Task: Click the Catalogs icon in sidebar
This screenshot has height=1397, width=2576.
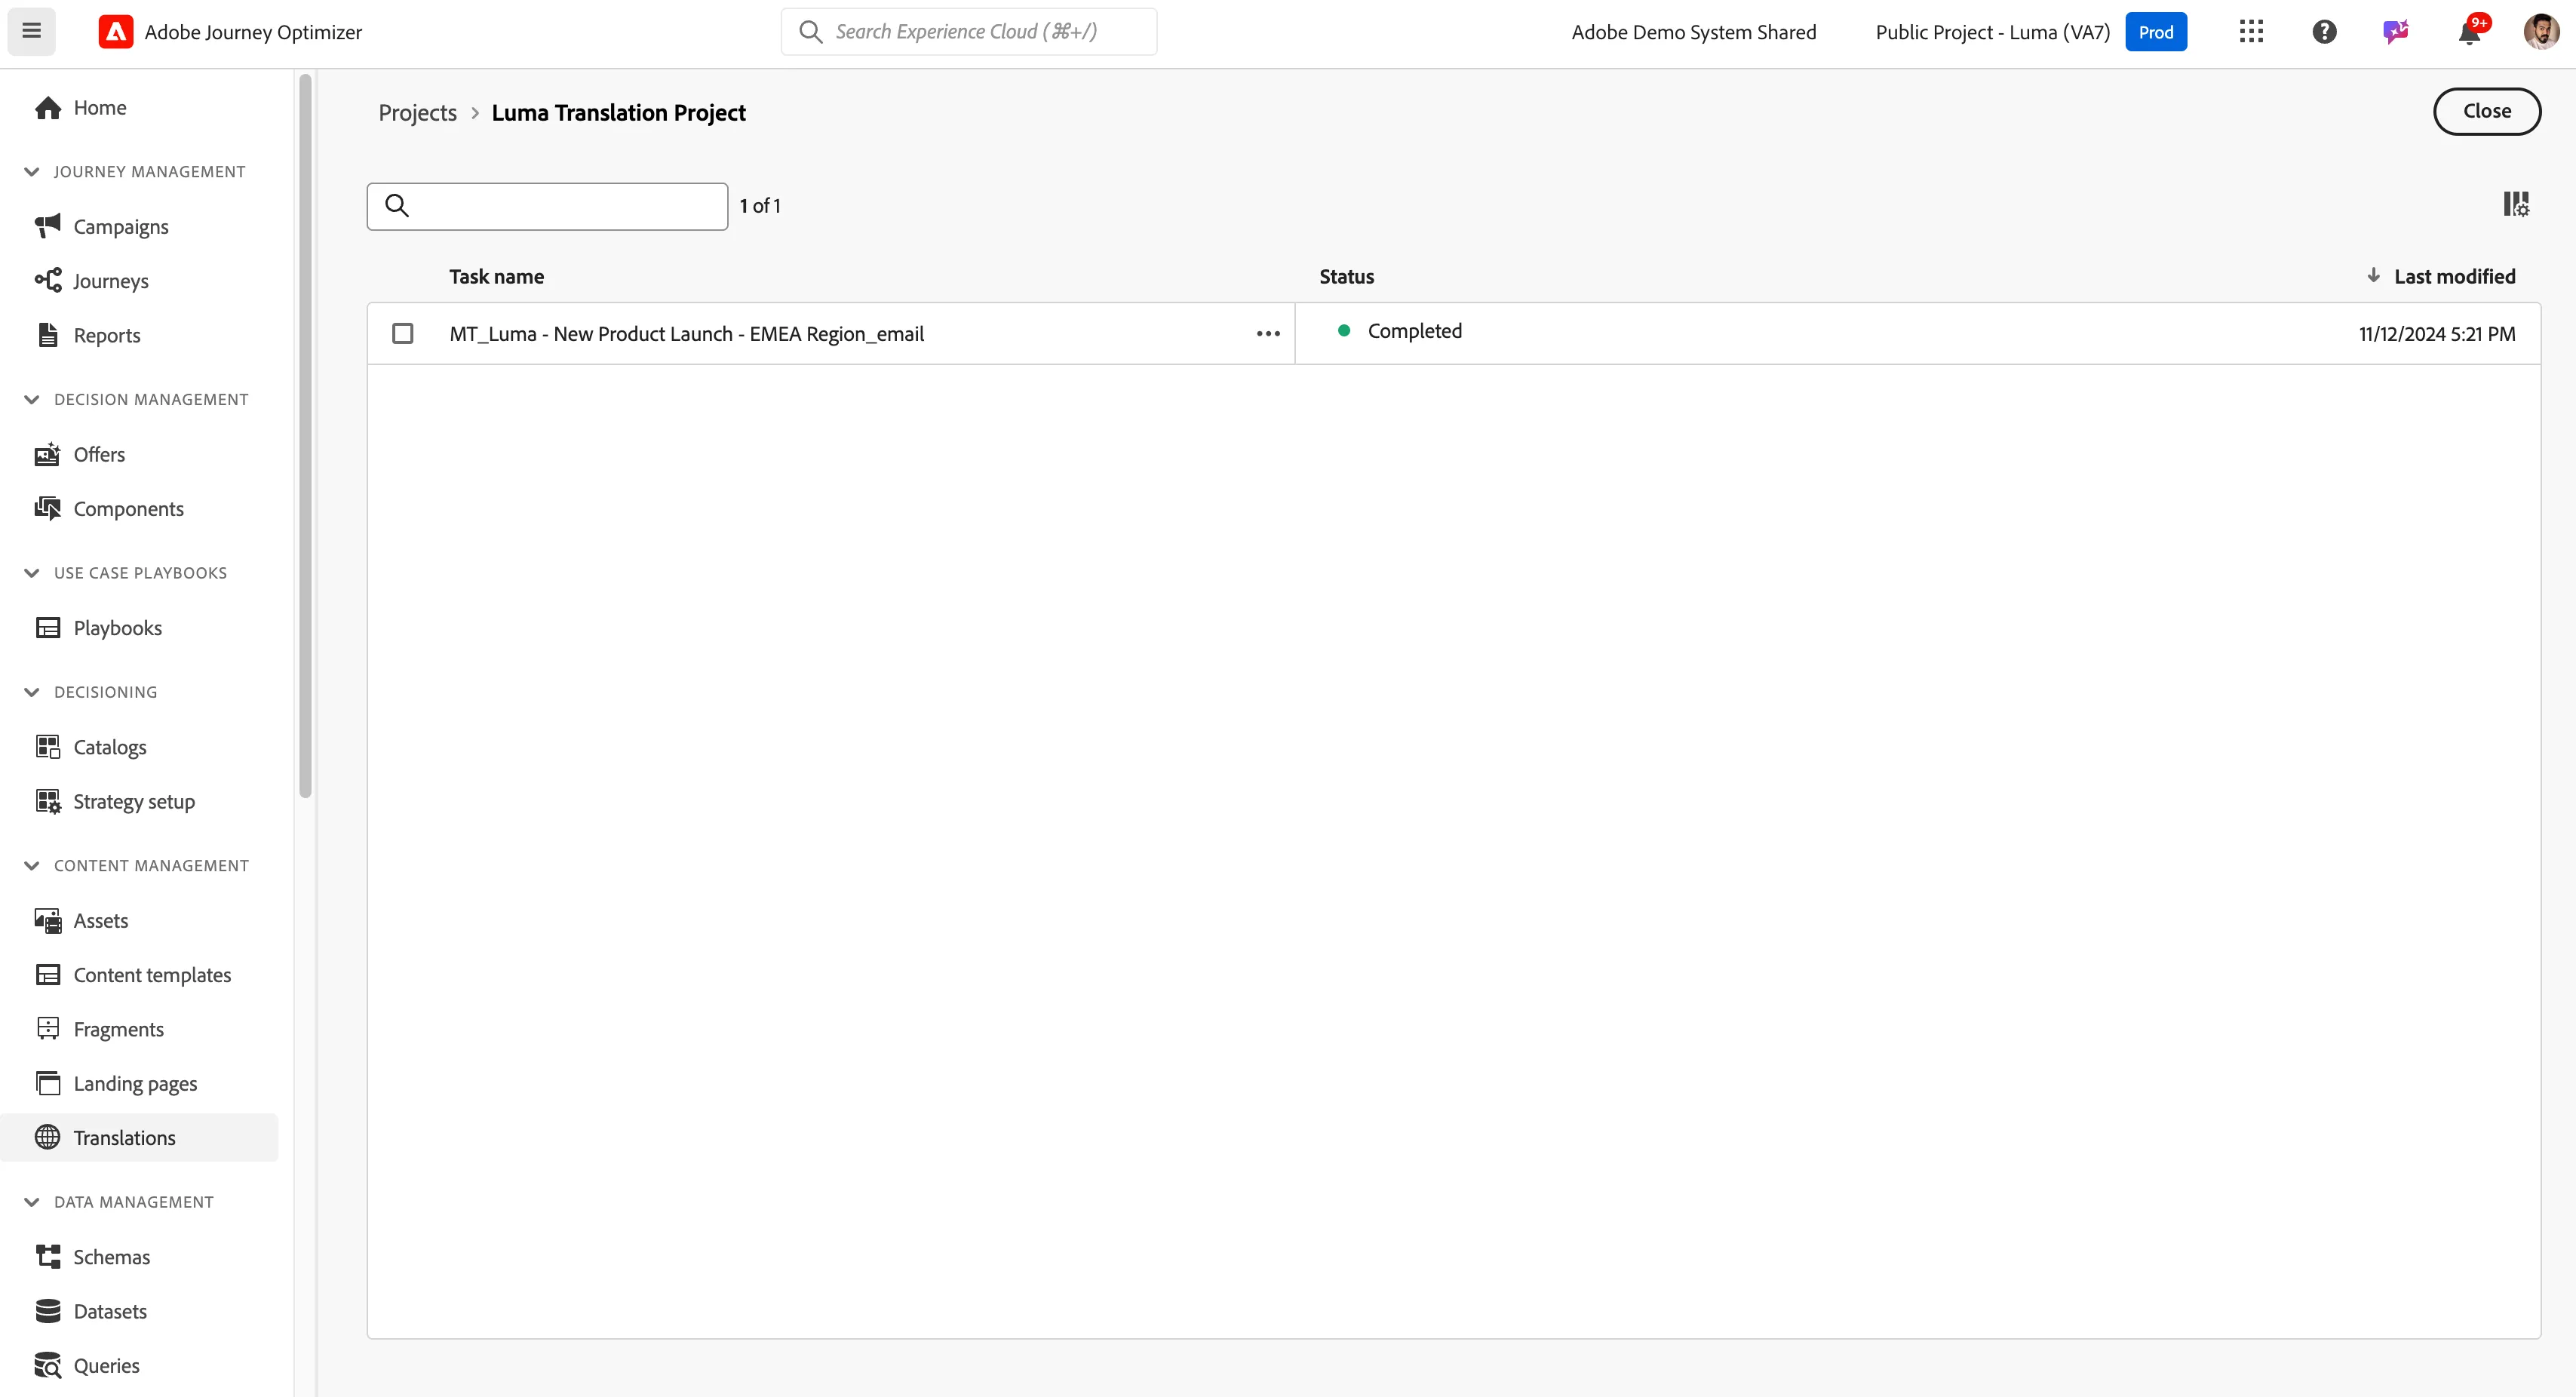Action: (48, 747)
